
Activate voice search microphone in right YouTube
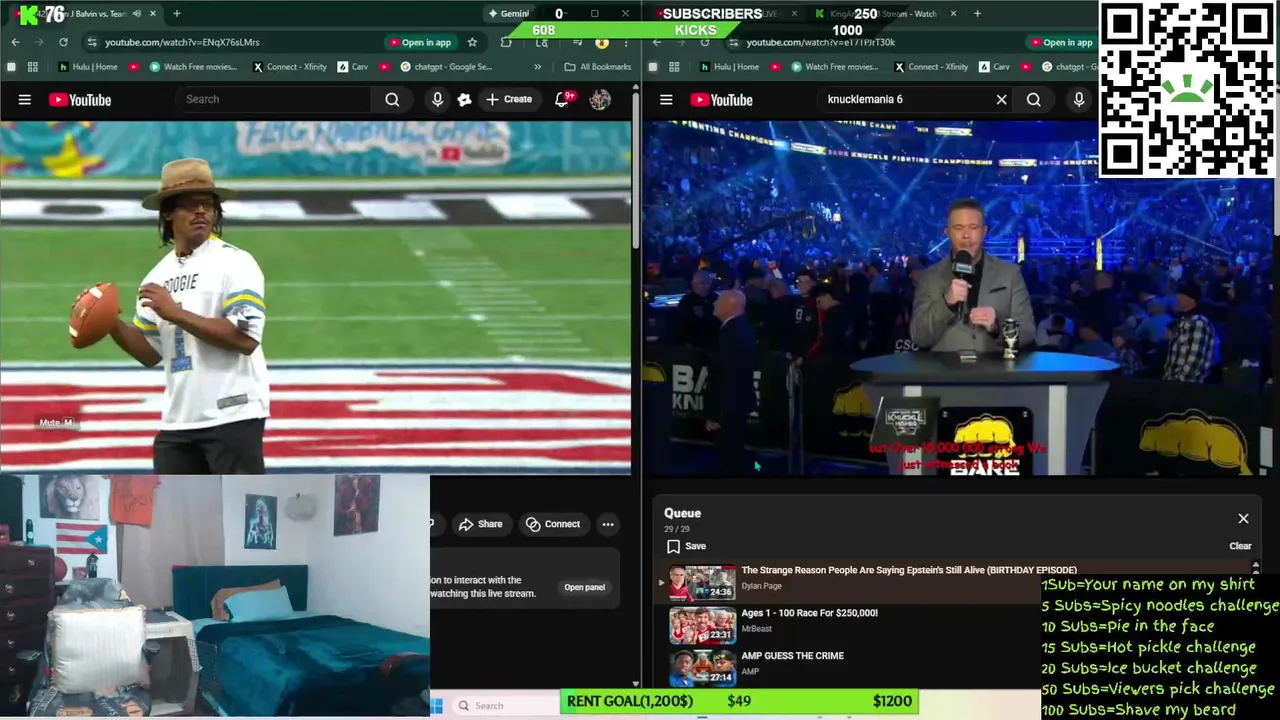coord(1078,99)
